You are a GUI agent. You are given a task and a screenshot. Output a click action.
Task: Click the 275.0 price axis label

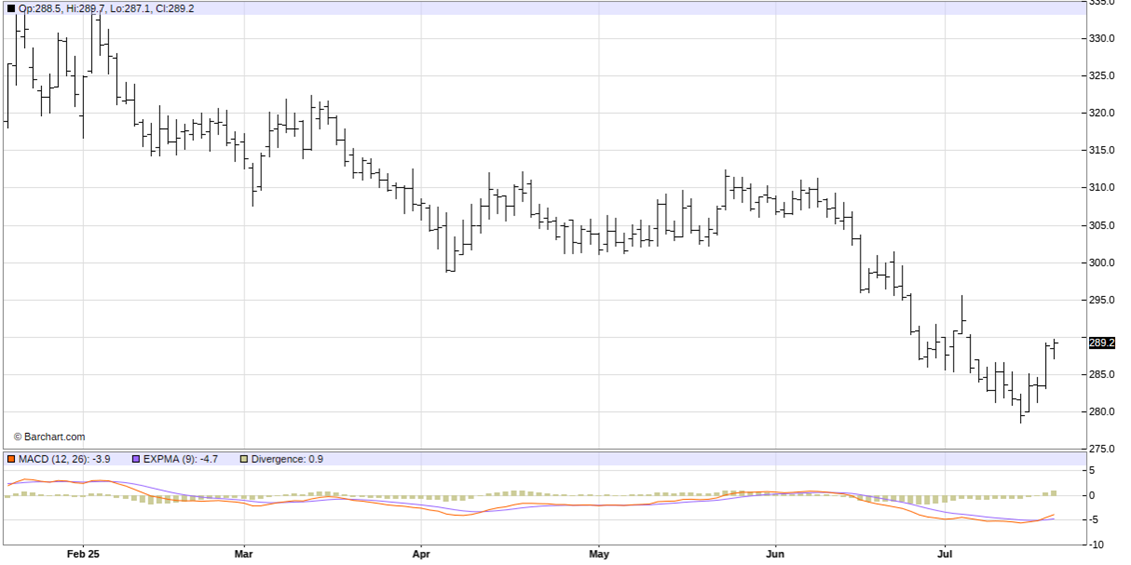(1104, 449)
